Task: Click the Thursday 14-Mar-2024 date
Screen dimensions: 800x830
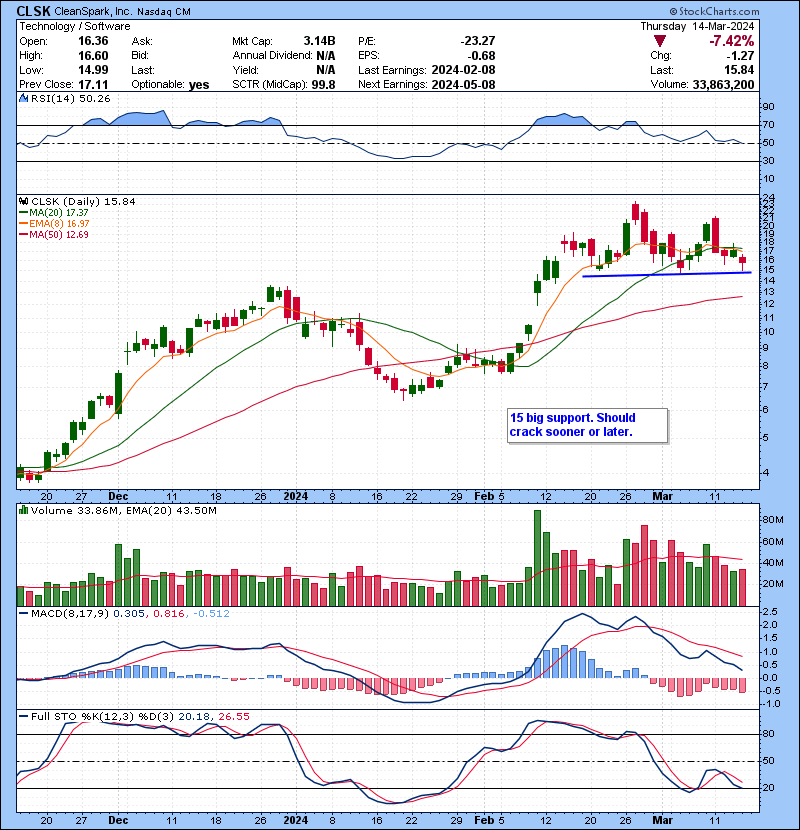Action: coord(697,26)
